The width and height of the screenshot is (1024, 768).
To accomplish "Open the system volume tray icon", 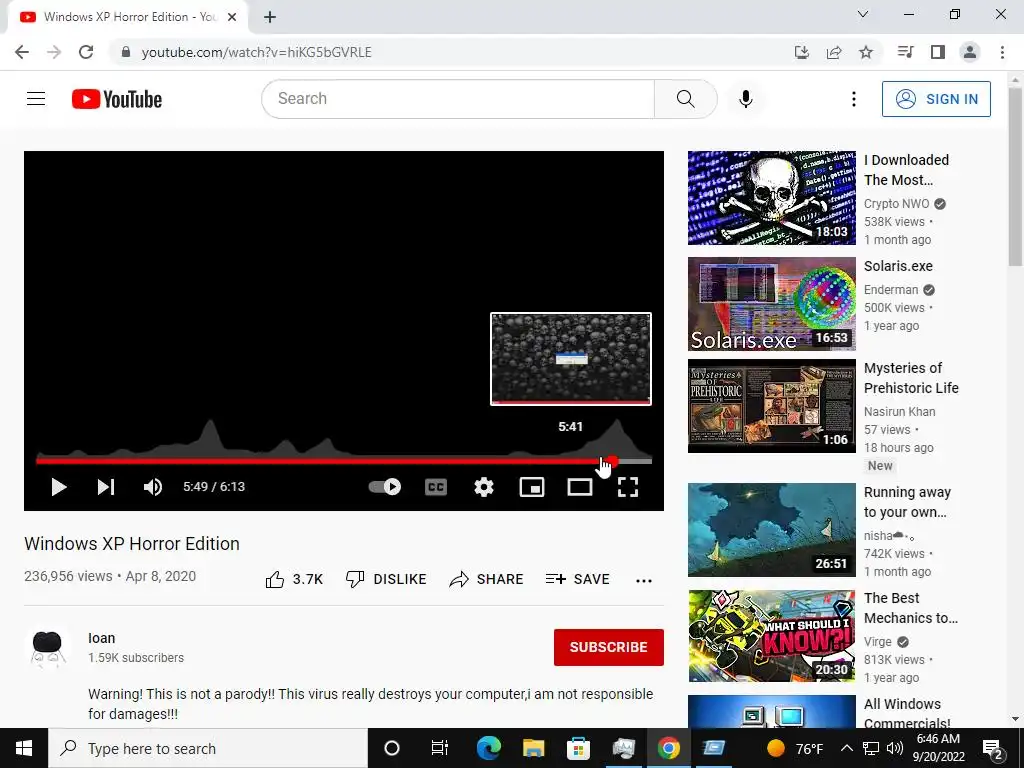I will (x=895, y=748).
